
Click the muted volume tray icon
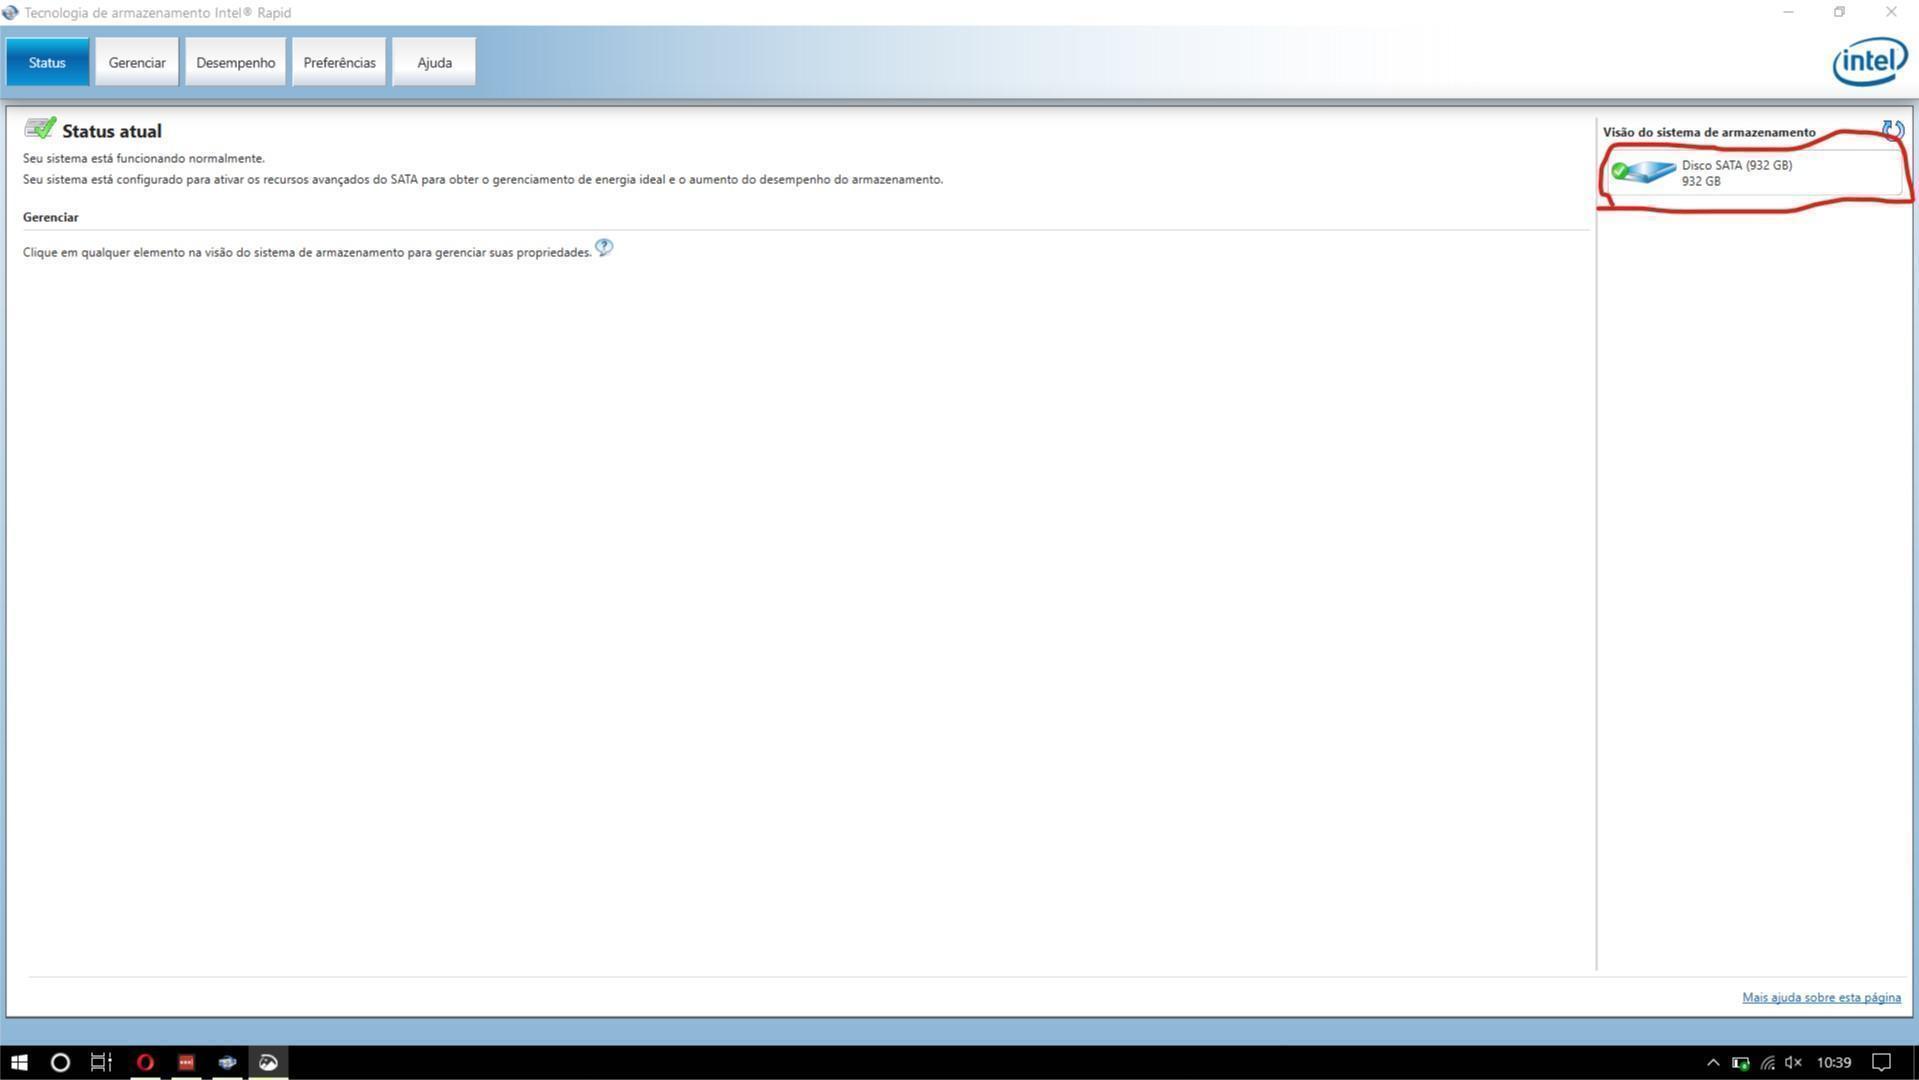tap(1793, 1062)
